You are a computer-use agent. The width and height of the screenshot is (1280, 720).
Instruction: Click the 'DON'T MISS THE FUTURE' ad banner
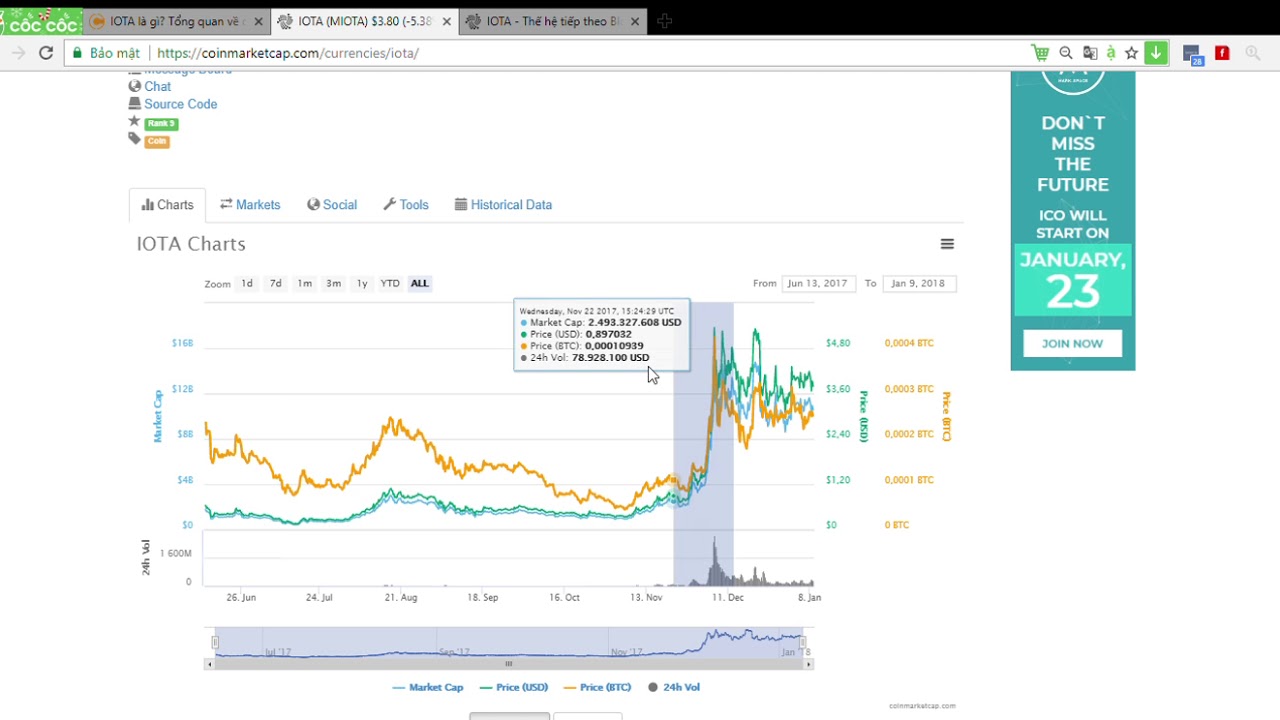(x=1072, y=220)
